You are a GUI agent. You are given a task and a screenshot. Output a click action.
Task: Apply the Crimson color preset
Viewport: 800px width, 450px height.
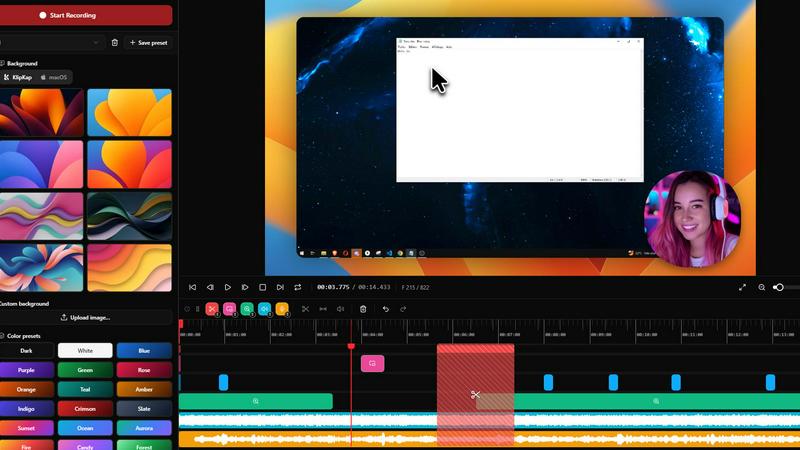pos(85,409)
